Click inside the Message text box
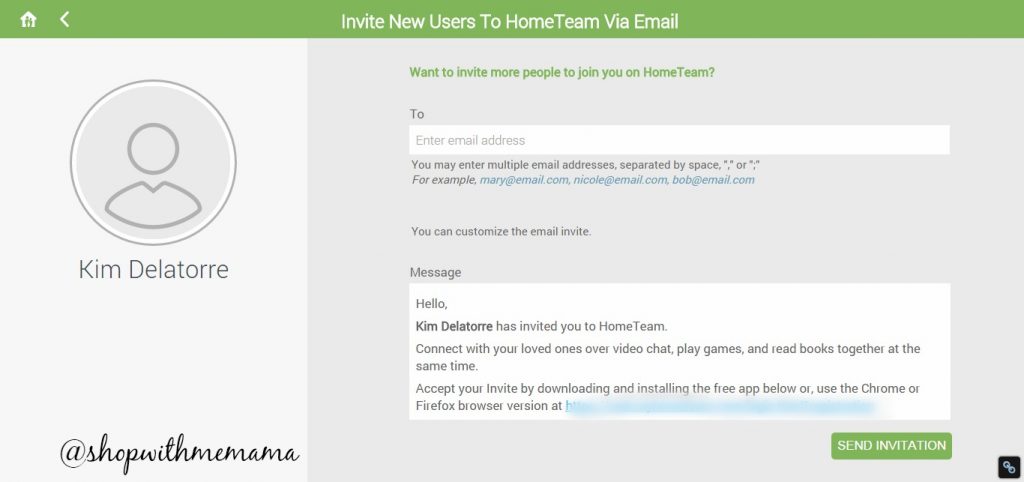The image size is (1024, 482). click(679, 351)
